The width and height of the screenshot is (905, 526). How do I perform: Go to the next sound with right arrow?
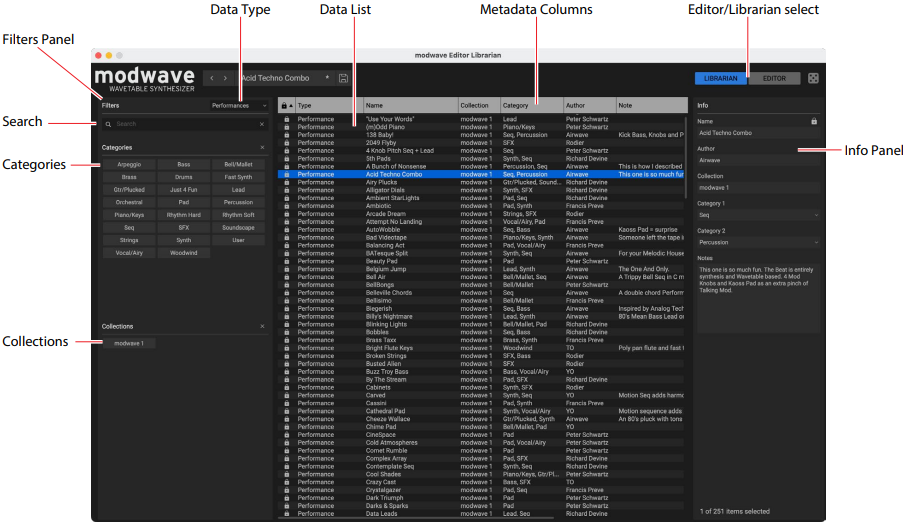point(225,78)
